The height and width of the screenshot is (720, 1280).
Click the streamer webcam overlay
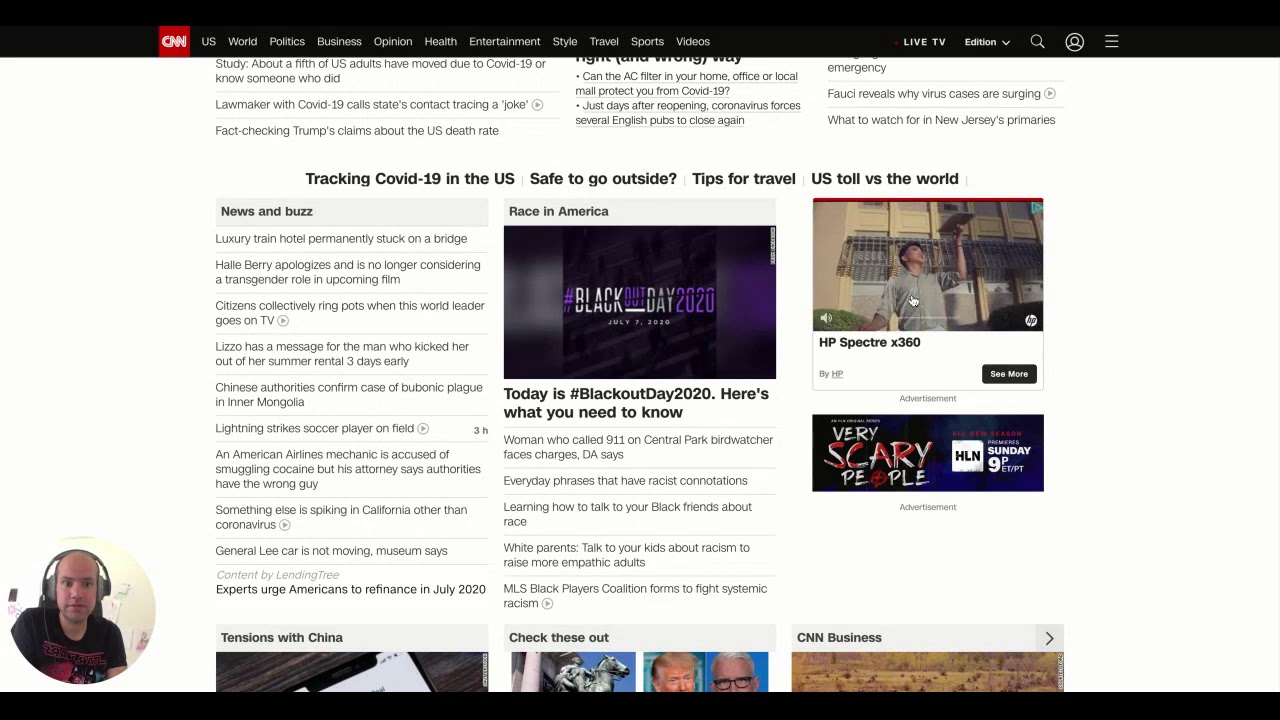(x=80, y=612)
